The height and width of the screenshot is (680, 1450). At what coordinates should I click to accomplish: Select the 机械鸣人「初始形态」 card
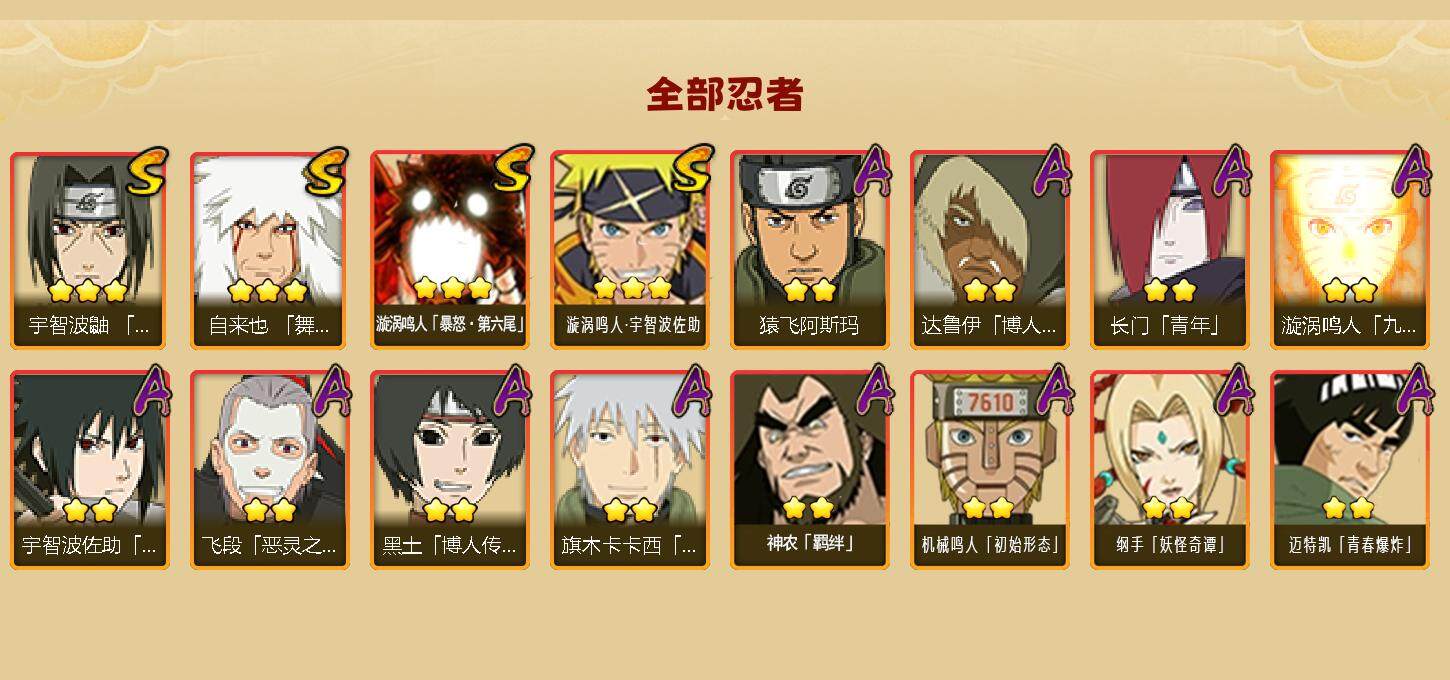990,470
